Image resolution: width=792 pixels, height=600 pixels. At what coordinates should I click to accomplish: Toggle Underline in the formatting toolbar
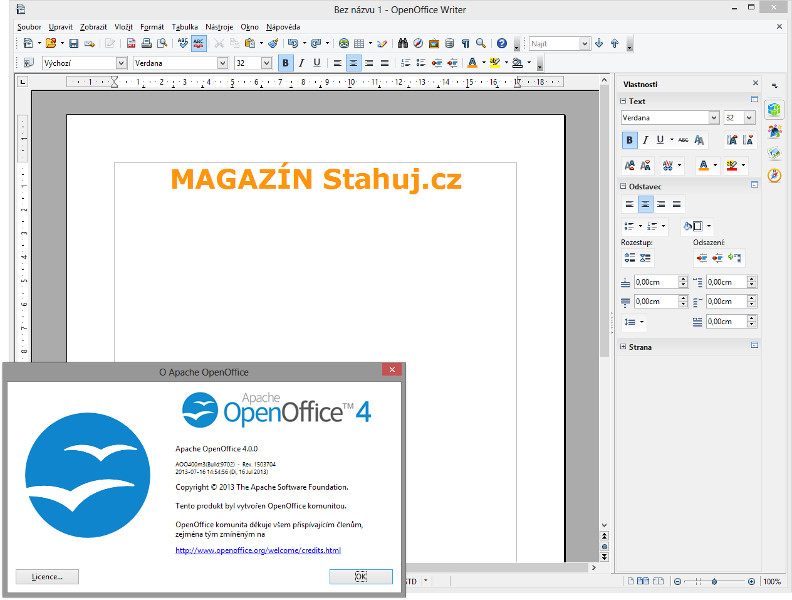tap(317, 63)
